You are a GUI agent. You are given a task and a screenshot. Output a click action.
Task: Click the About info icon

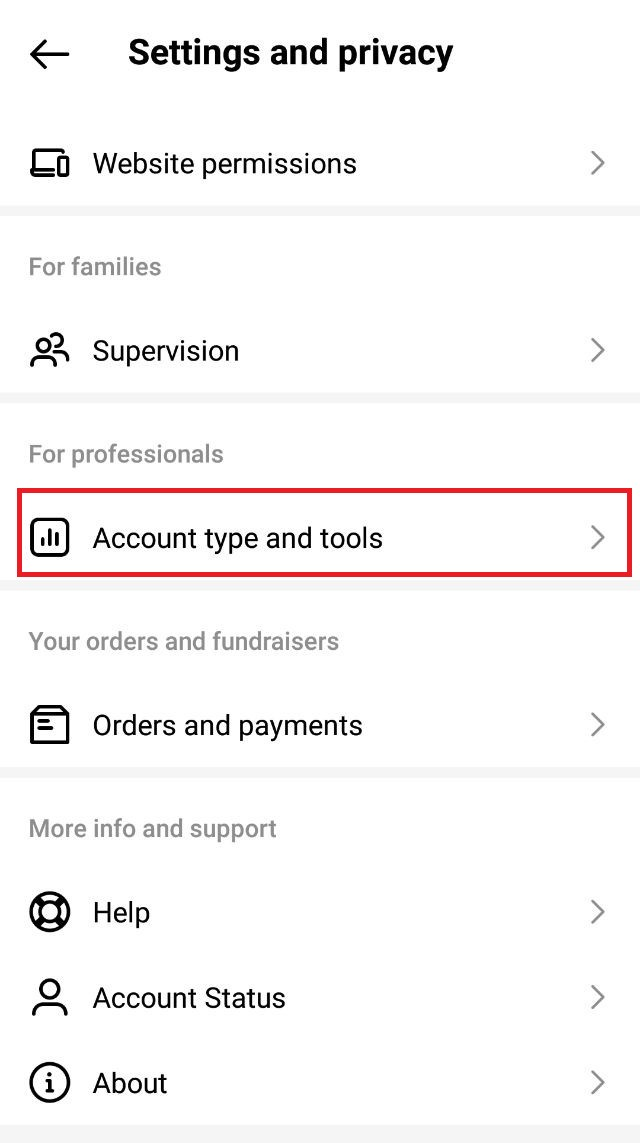[49, 1082]
